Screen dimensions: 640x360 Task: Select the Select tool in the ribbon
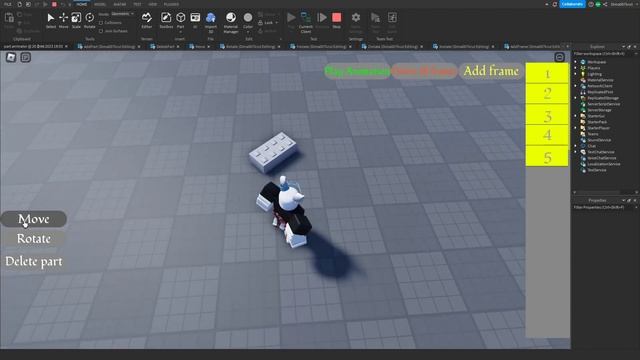(x=51, y=20)
